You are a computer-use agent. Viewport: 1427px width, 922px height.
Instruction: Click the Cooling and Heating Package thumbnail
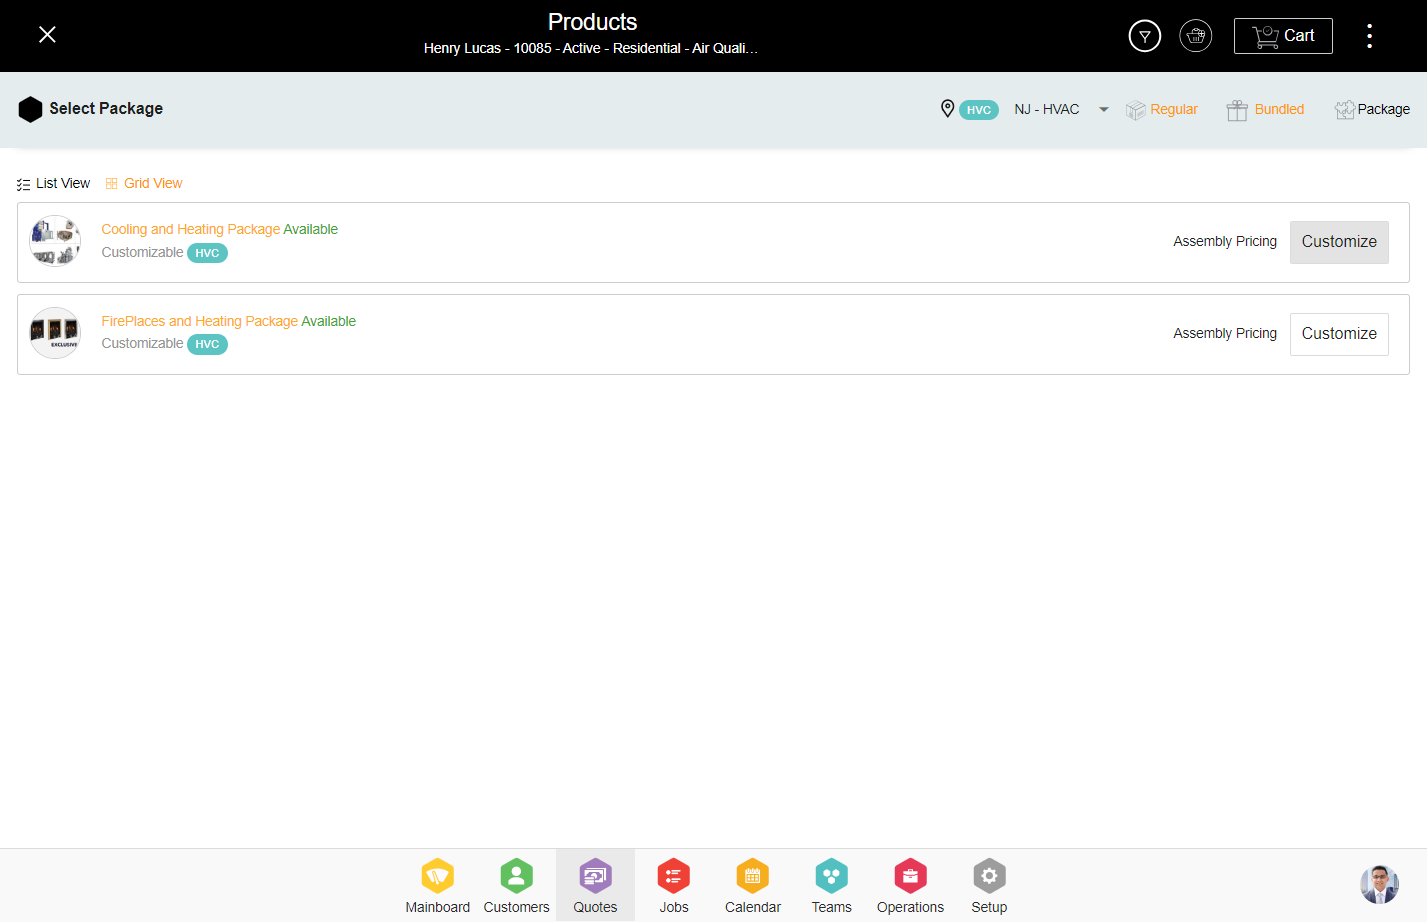pyautogui.click(x=55, y=242)
